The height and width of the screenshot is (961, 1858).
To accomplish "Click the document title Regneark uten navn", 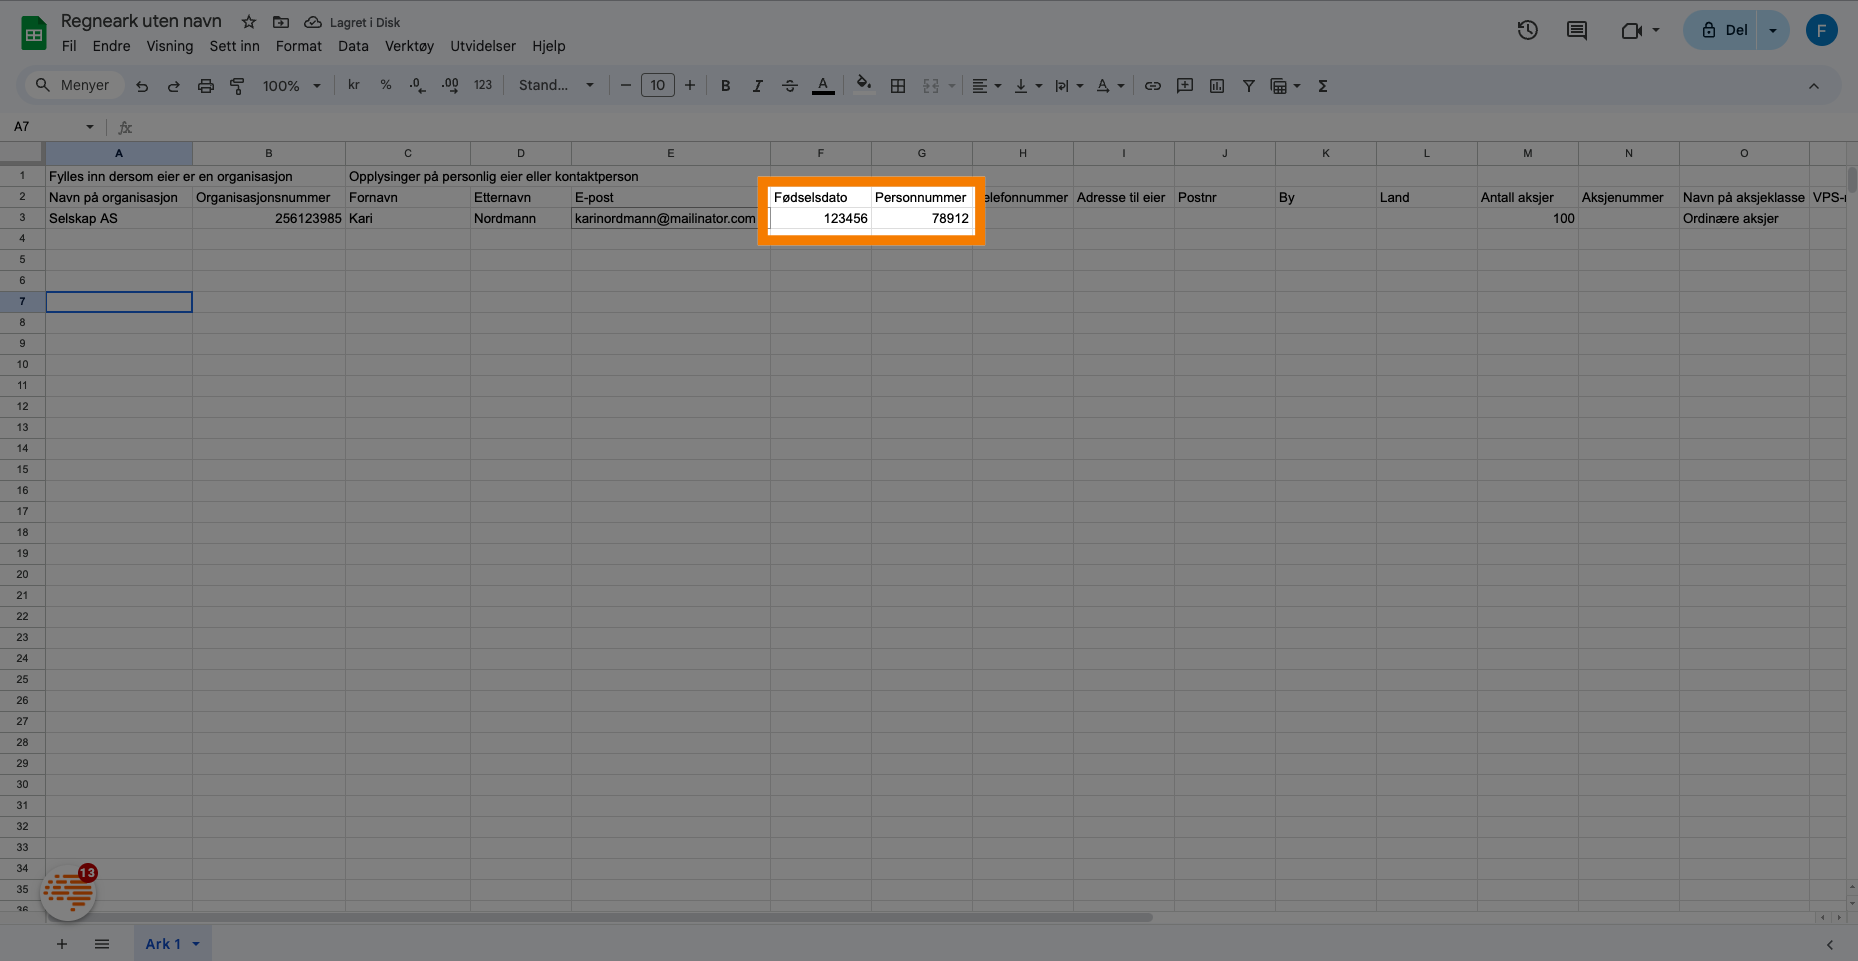I will pos(141,21).
